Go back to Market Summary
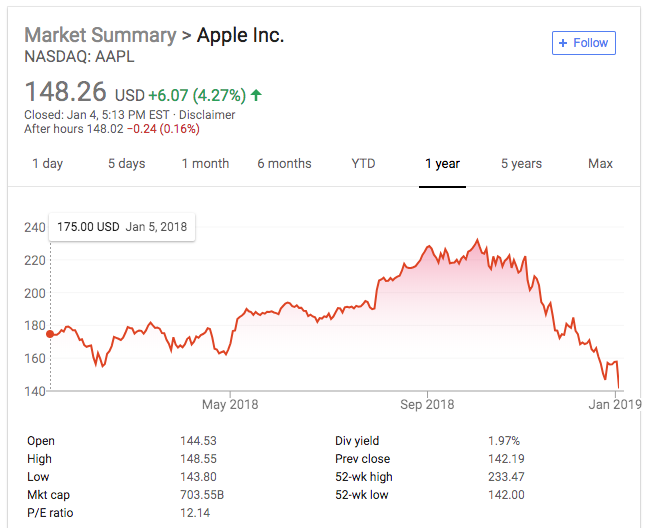The width and height of the screenshot is (647, 528). click(100, 35)
